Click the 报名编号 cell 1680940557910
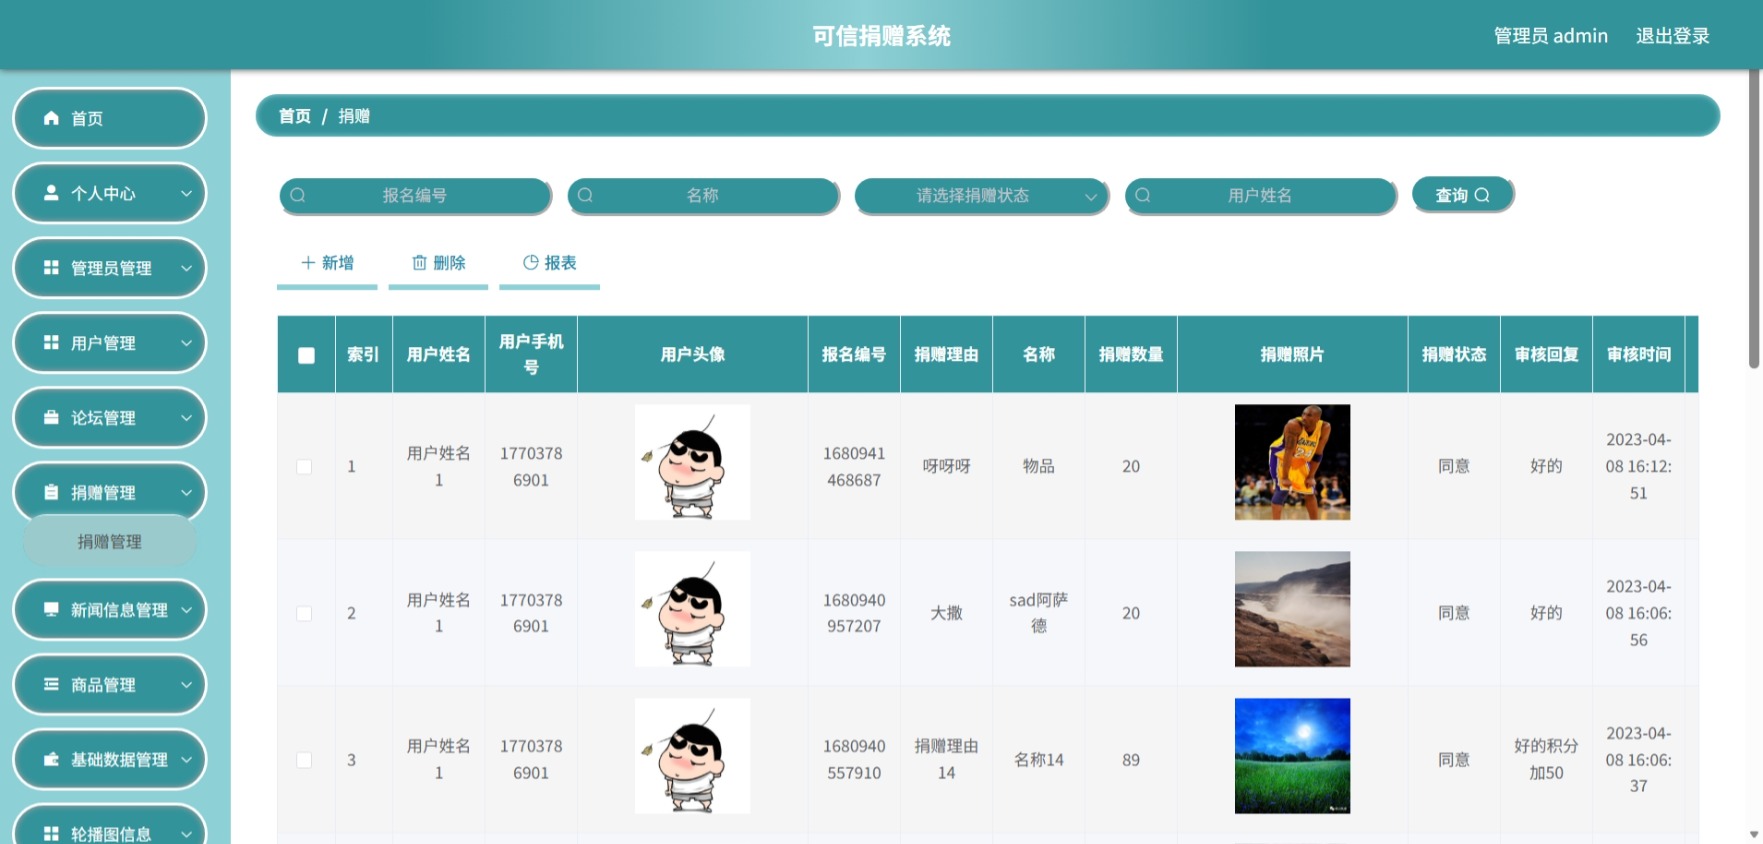Image resolution: width=1763 pixels, height=844 pixels. (x=854, y=760)
